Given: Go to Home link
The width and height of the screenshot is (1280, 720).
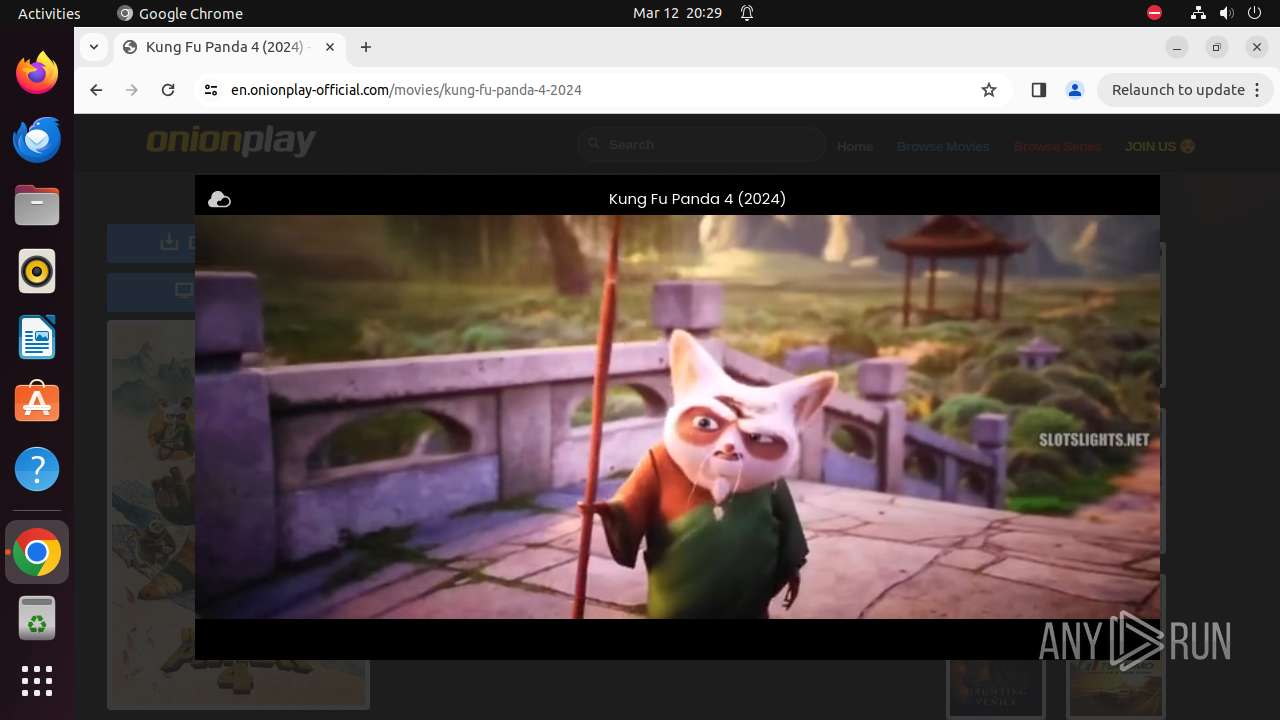Looking at the screenshot, I should tap(855, 146).
